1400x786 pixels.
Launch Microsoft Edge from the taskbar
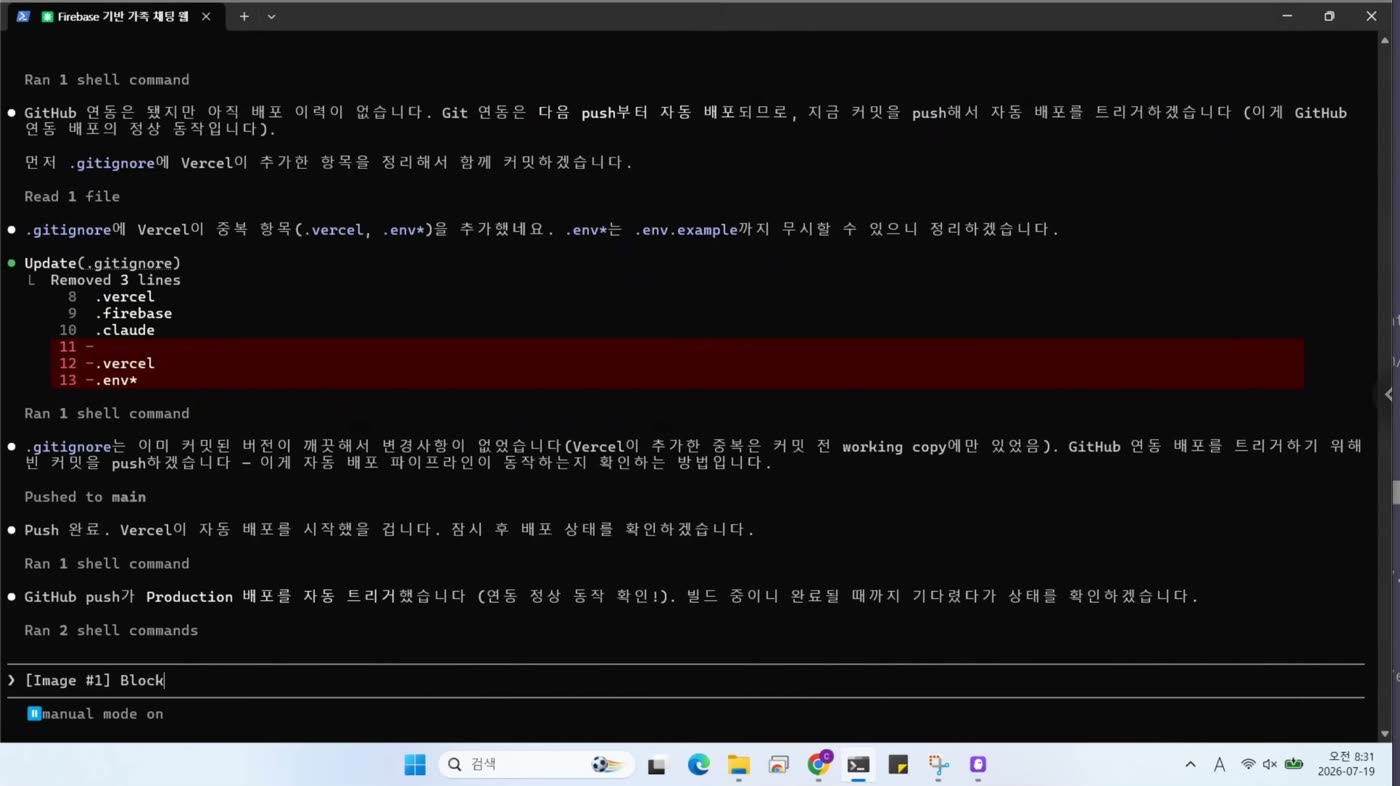tap(698, 765)
